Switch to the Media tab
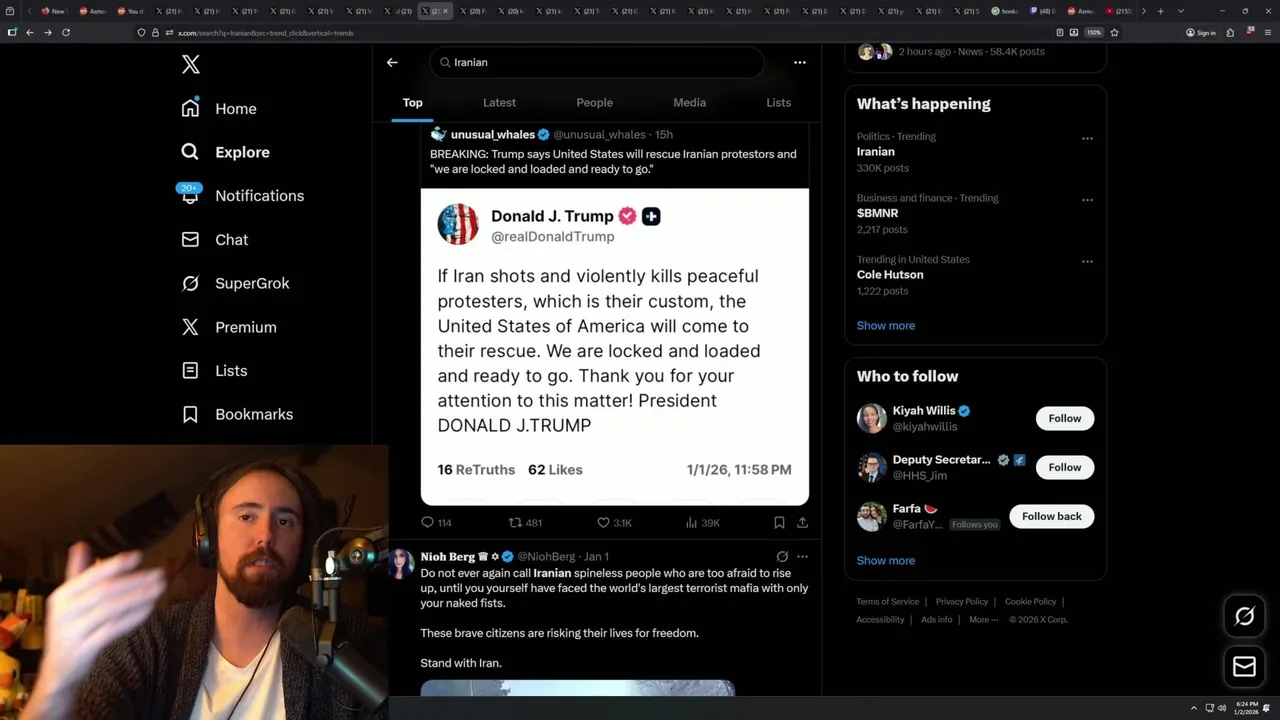 pyautogui.click(x=689, y=102)
